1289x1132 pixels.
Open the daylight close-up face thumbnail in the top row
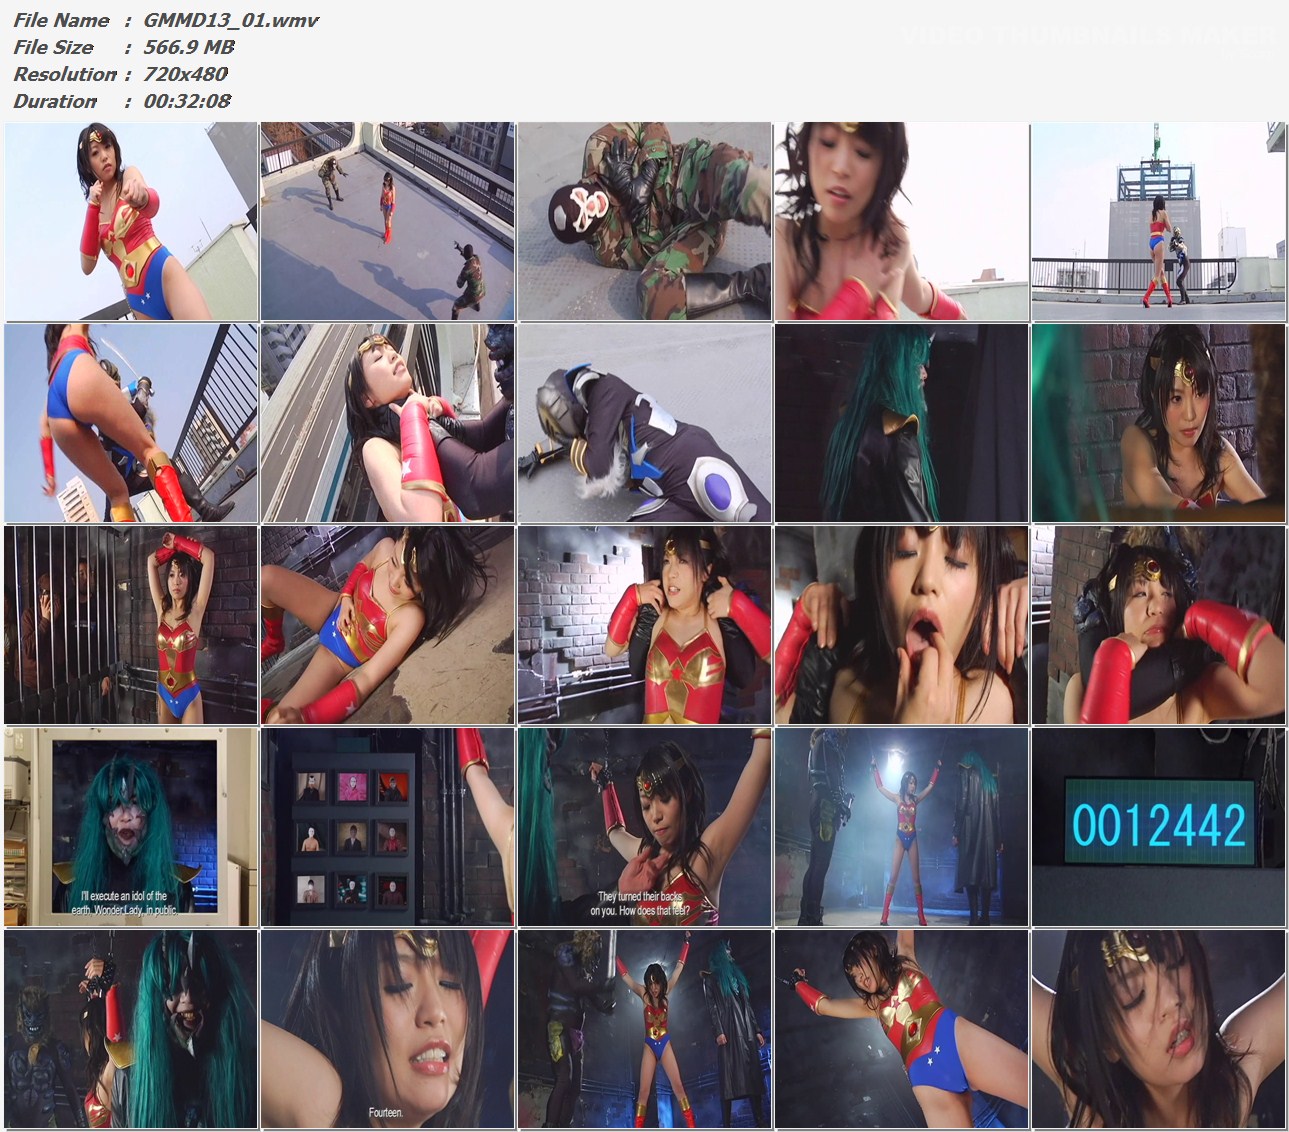pyautogui.click(x=902, y=221)
